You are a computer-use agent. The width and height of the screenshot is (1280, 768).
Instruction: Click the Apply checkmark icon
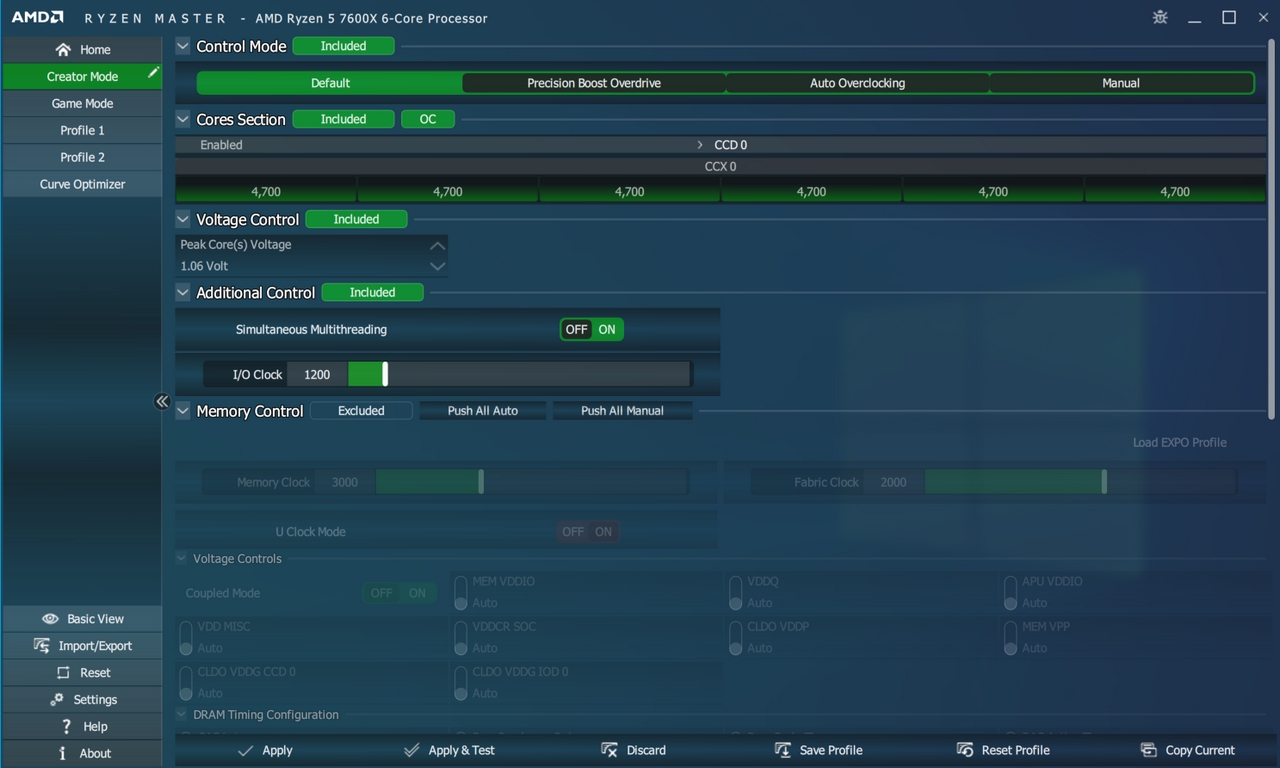pyautogui.click(x=246, y=750)
